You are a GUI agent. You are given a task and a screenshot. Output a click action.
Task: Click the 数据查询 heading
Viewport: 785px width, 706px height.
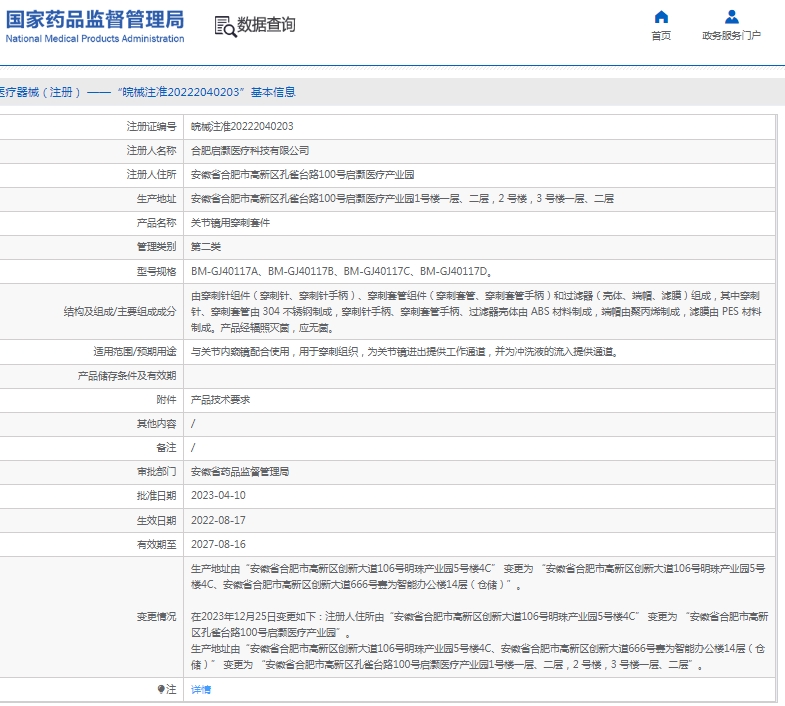click(x=266, y=25)
